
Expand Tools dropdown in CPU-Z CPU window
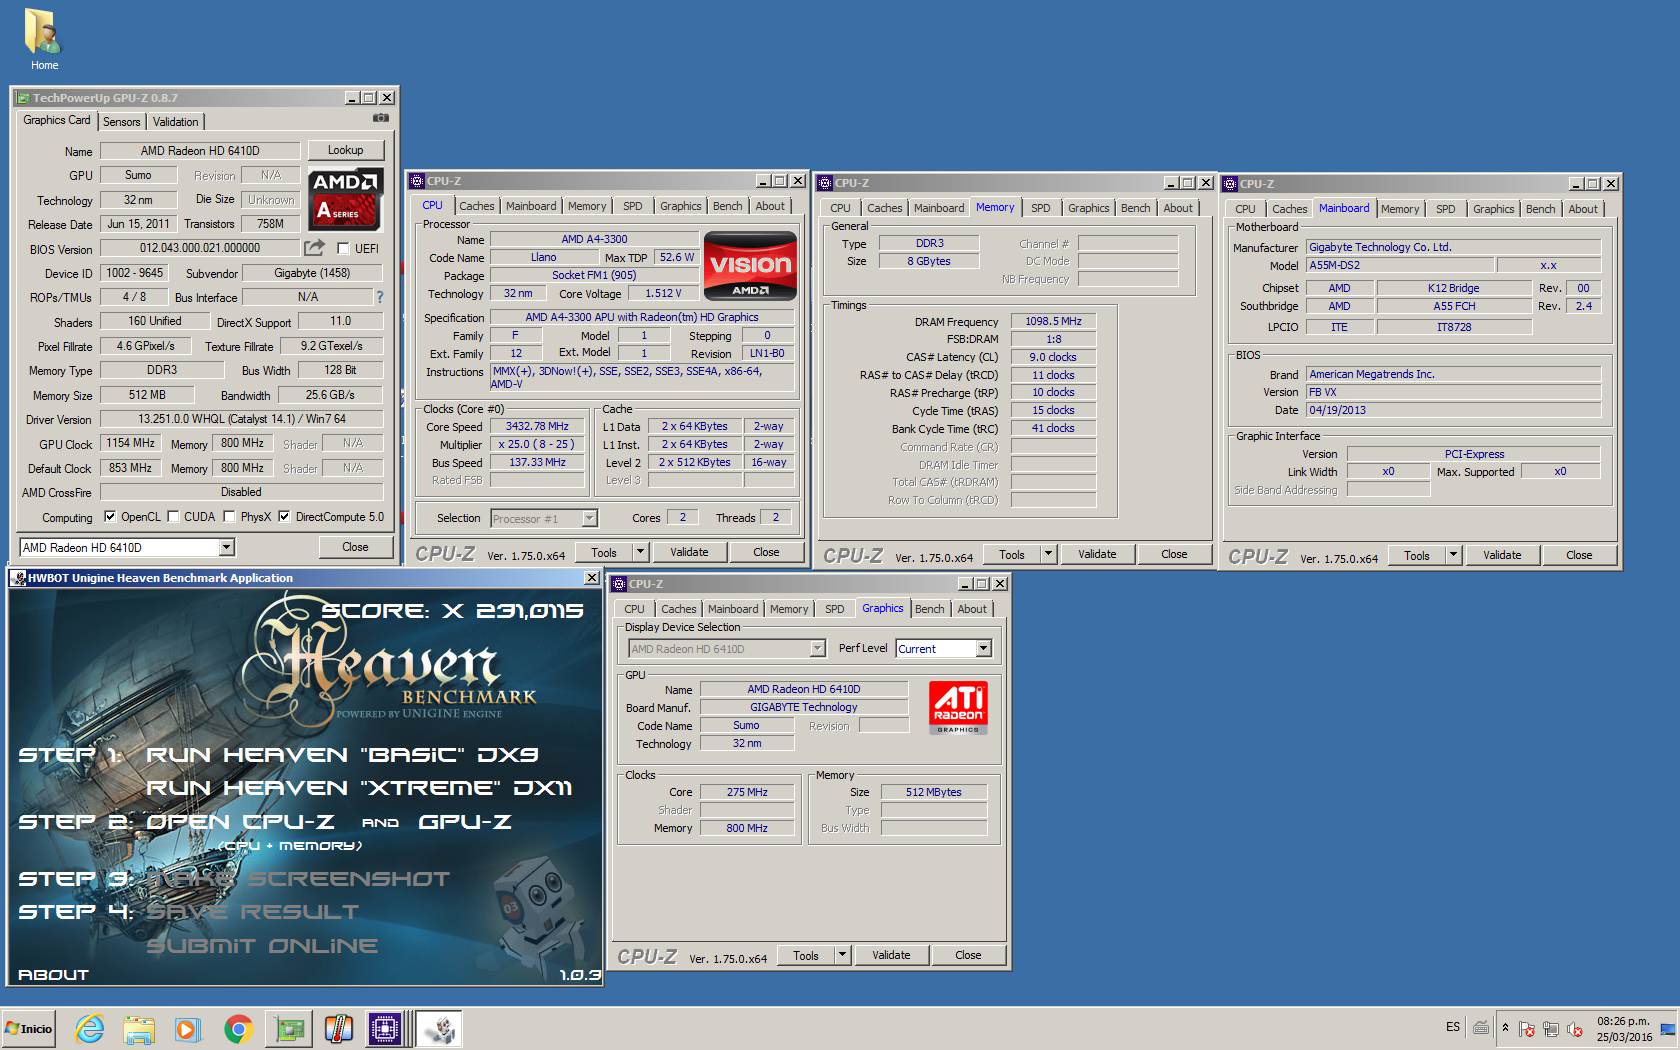click(x=641, y=552)
